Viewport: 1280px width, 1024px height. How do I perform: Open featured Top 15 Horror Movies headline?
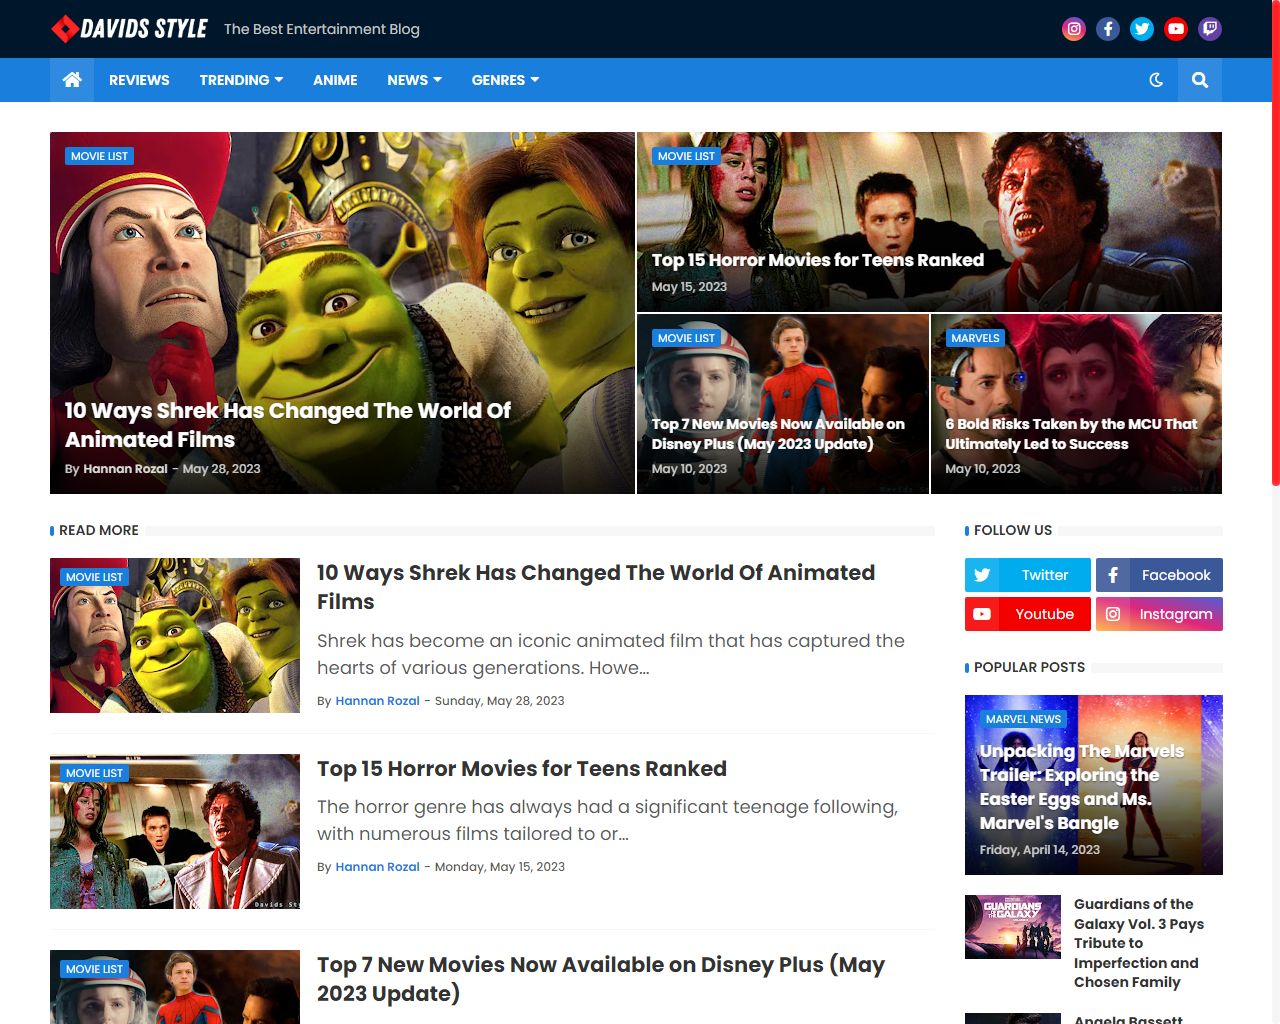point(818,260)
